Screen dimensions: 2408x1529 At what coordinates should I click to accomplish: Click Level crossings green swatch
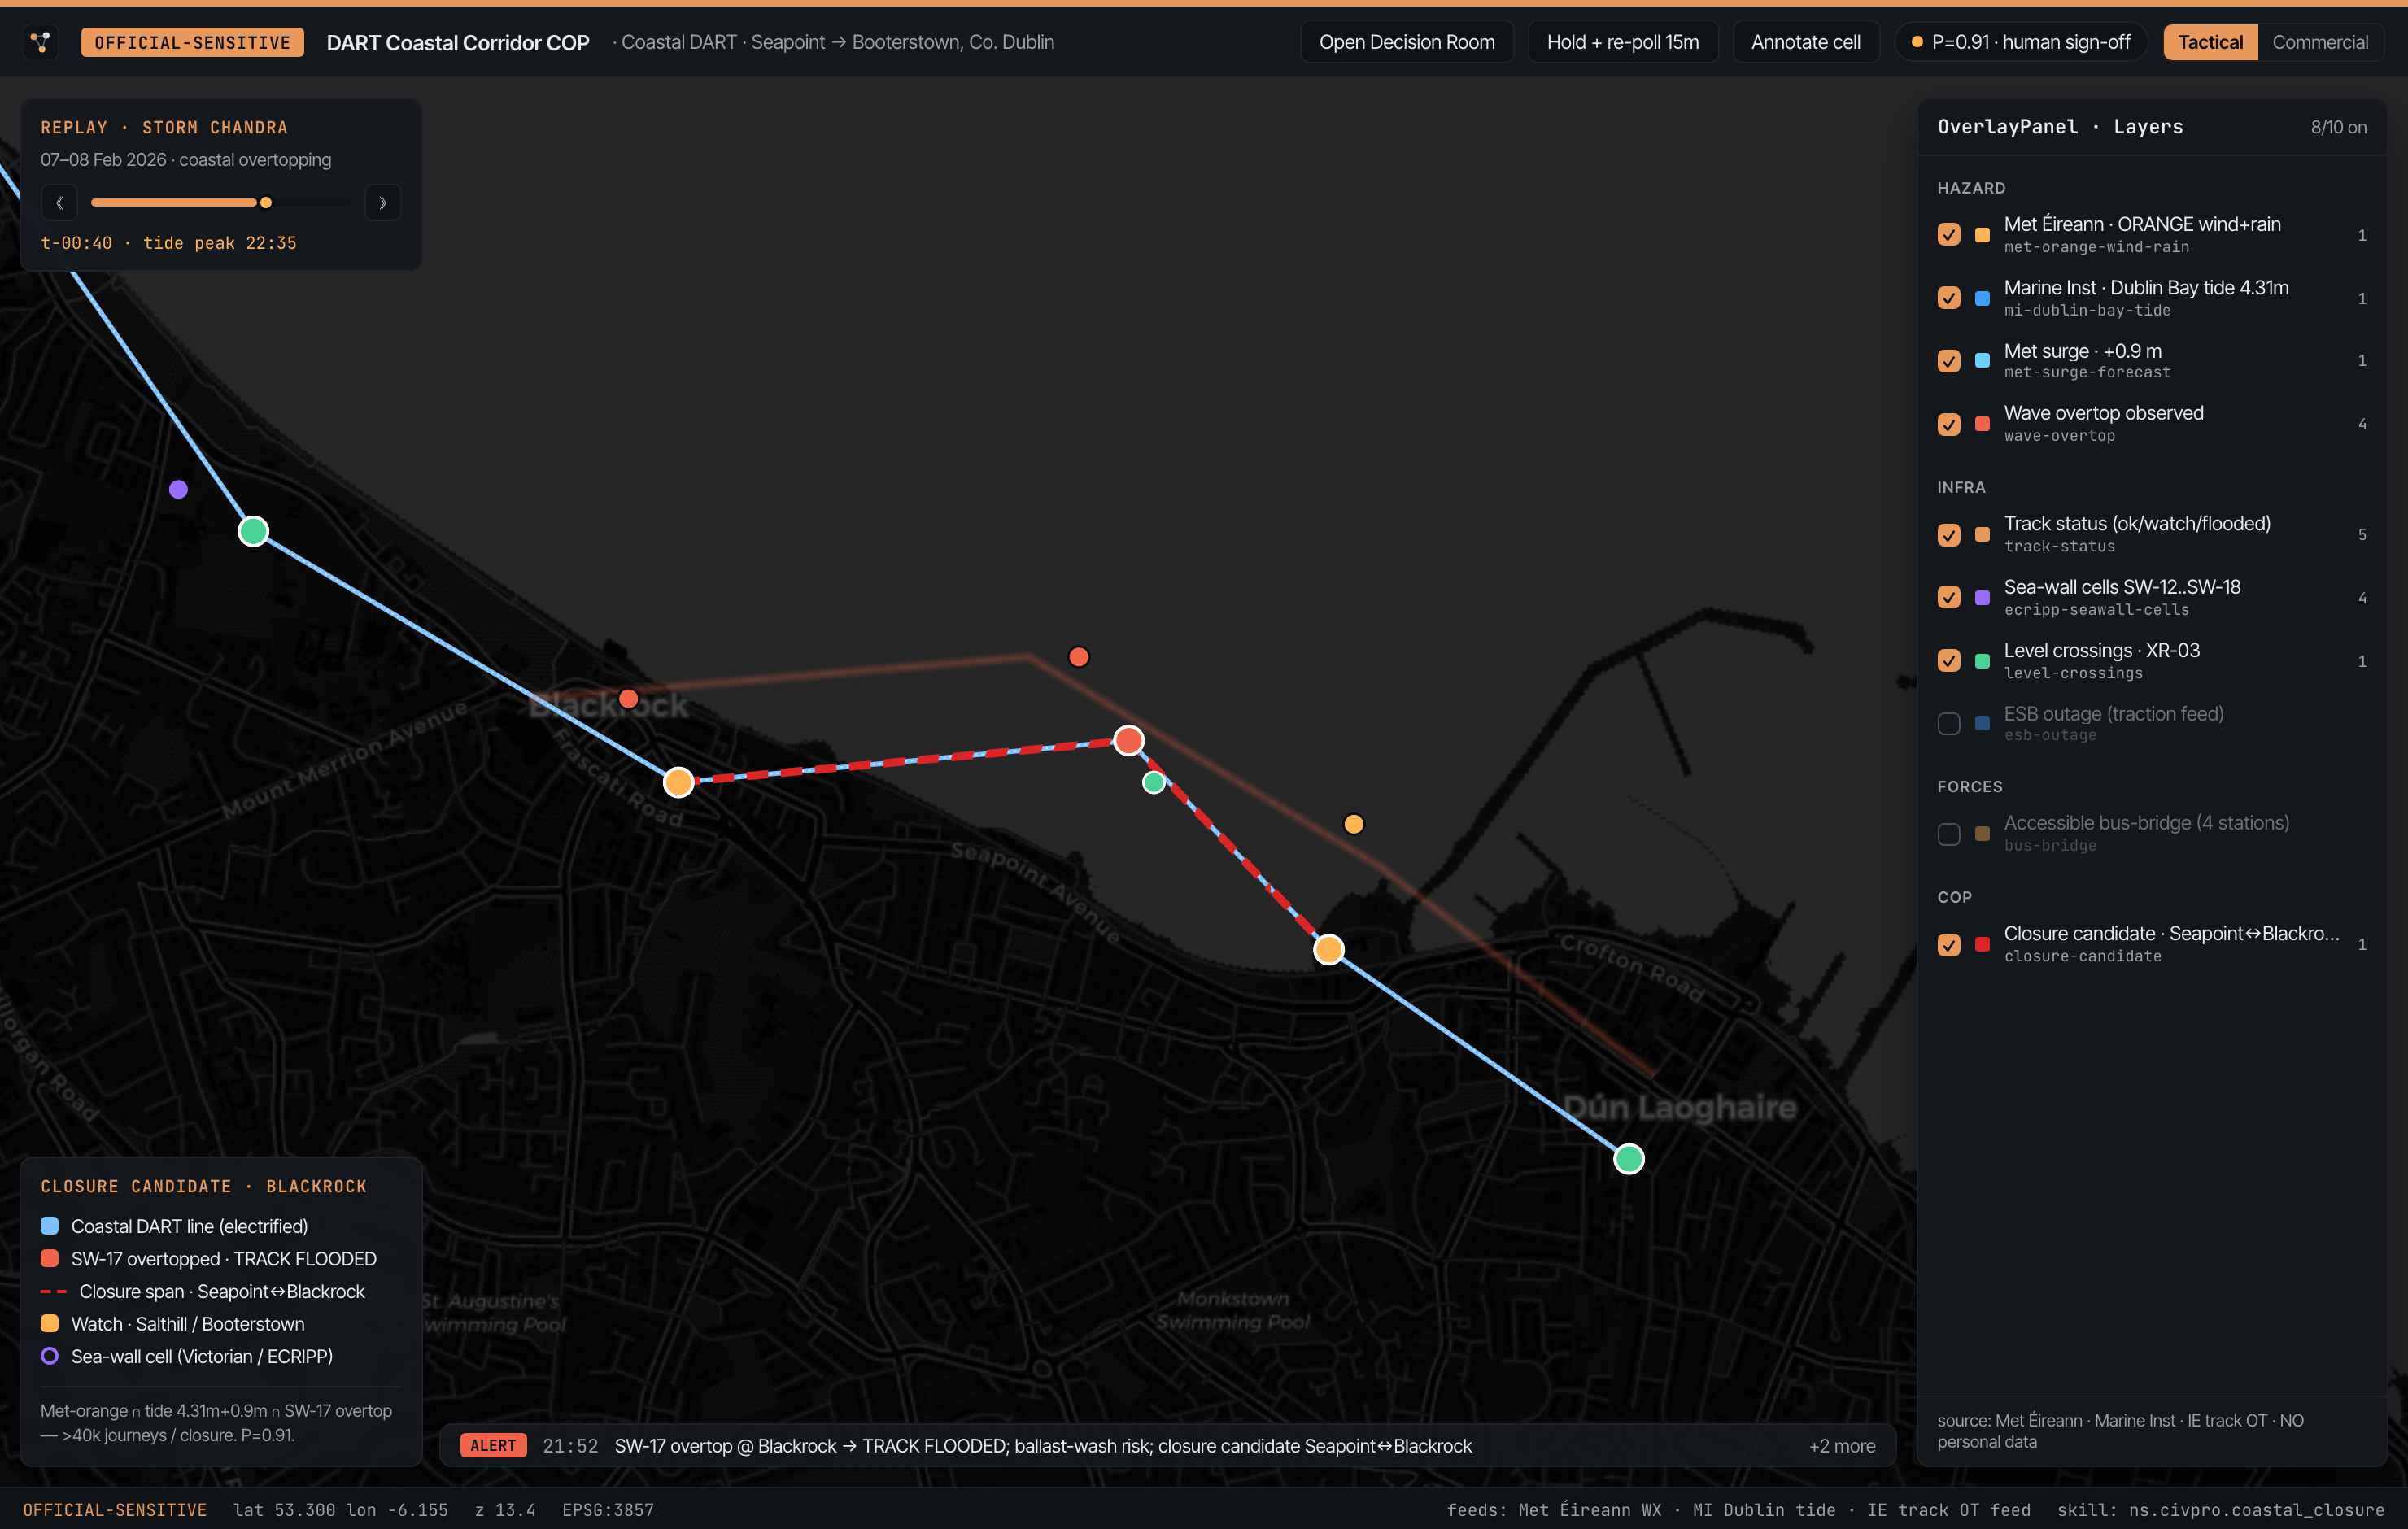[1982, 661]
